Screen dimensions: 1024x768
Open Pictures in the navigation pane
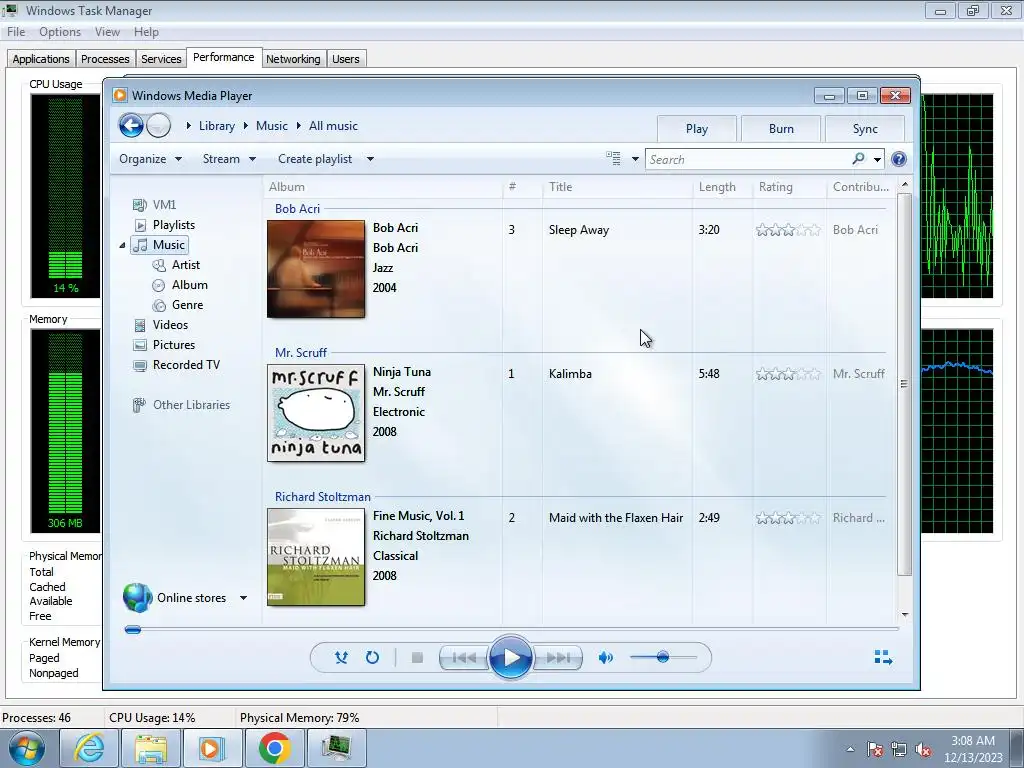174,345
